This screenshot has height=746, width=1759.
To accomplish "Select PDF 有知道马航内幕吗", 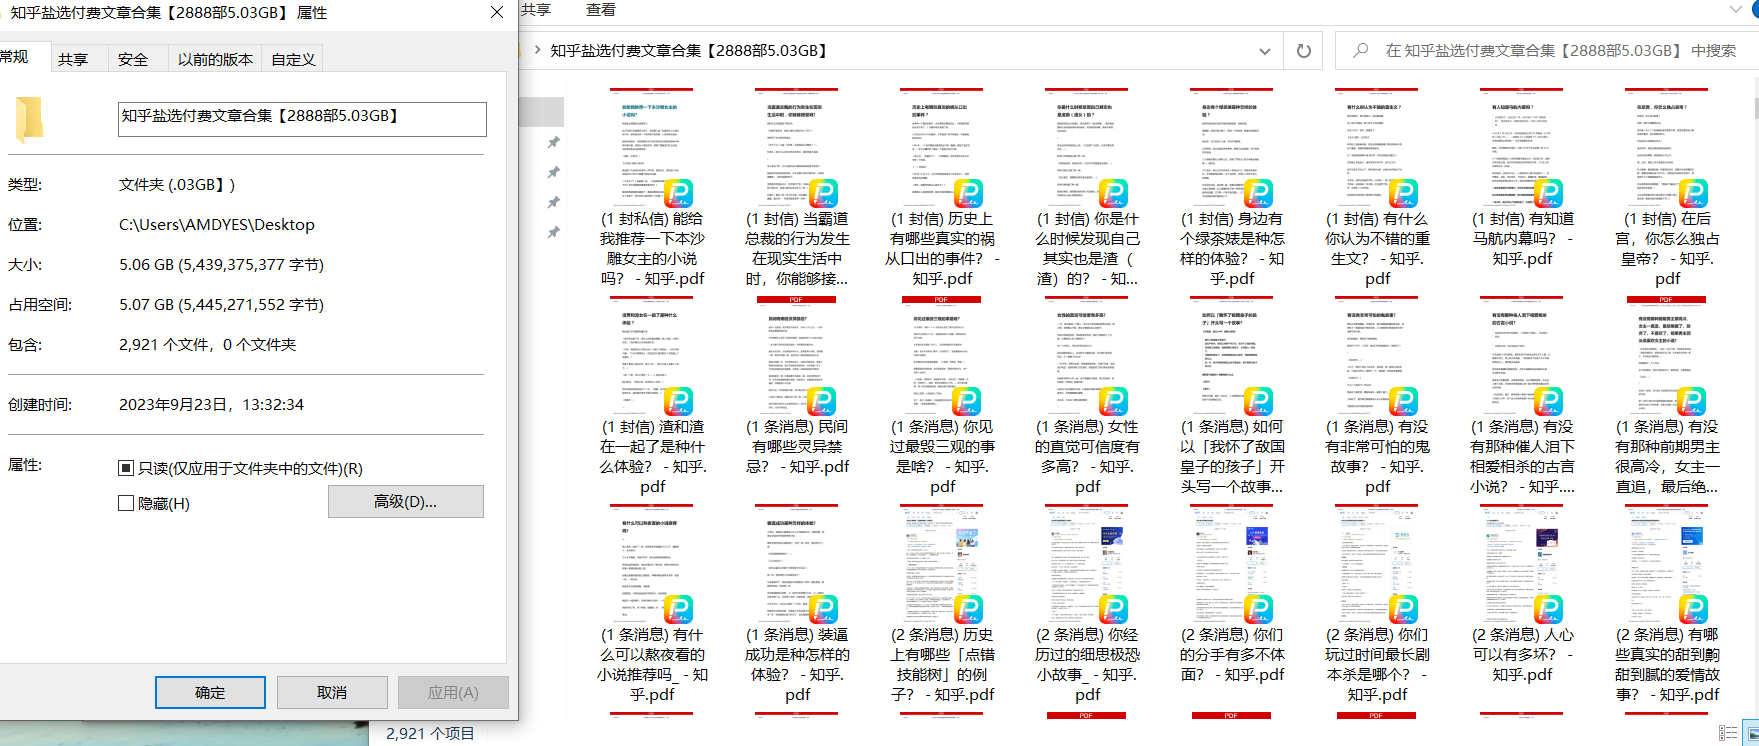I will (1522, 178).
